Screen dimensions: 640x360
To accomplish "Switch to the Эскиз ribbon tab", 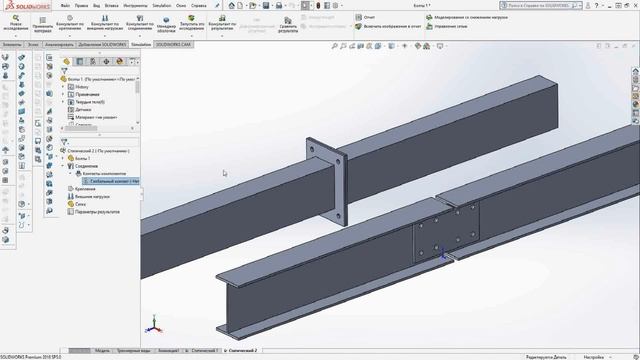I will (33, 44).
